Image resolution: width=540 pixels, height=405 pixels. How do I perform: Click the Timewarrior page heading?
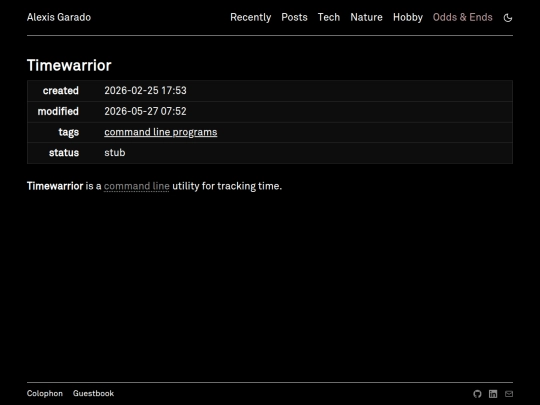pos(69,65)
